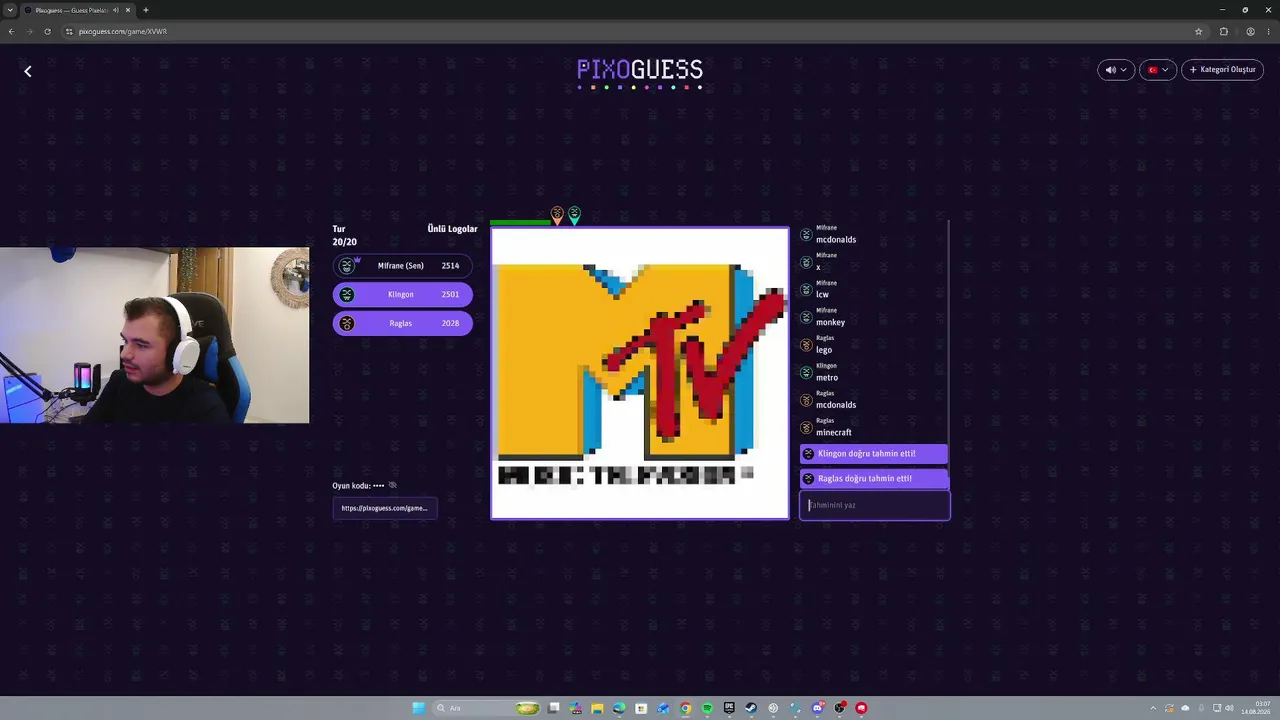
Task: Open the browser tab search dropdown
Action: coord(10,10)
